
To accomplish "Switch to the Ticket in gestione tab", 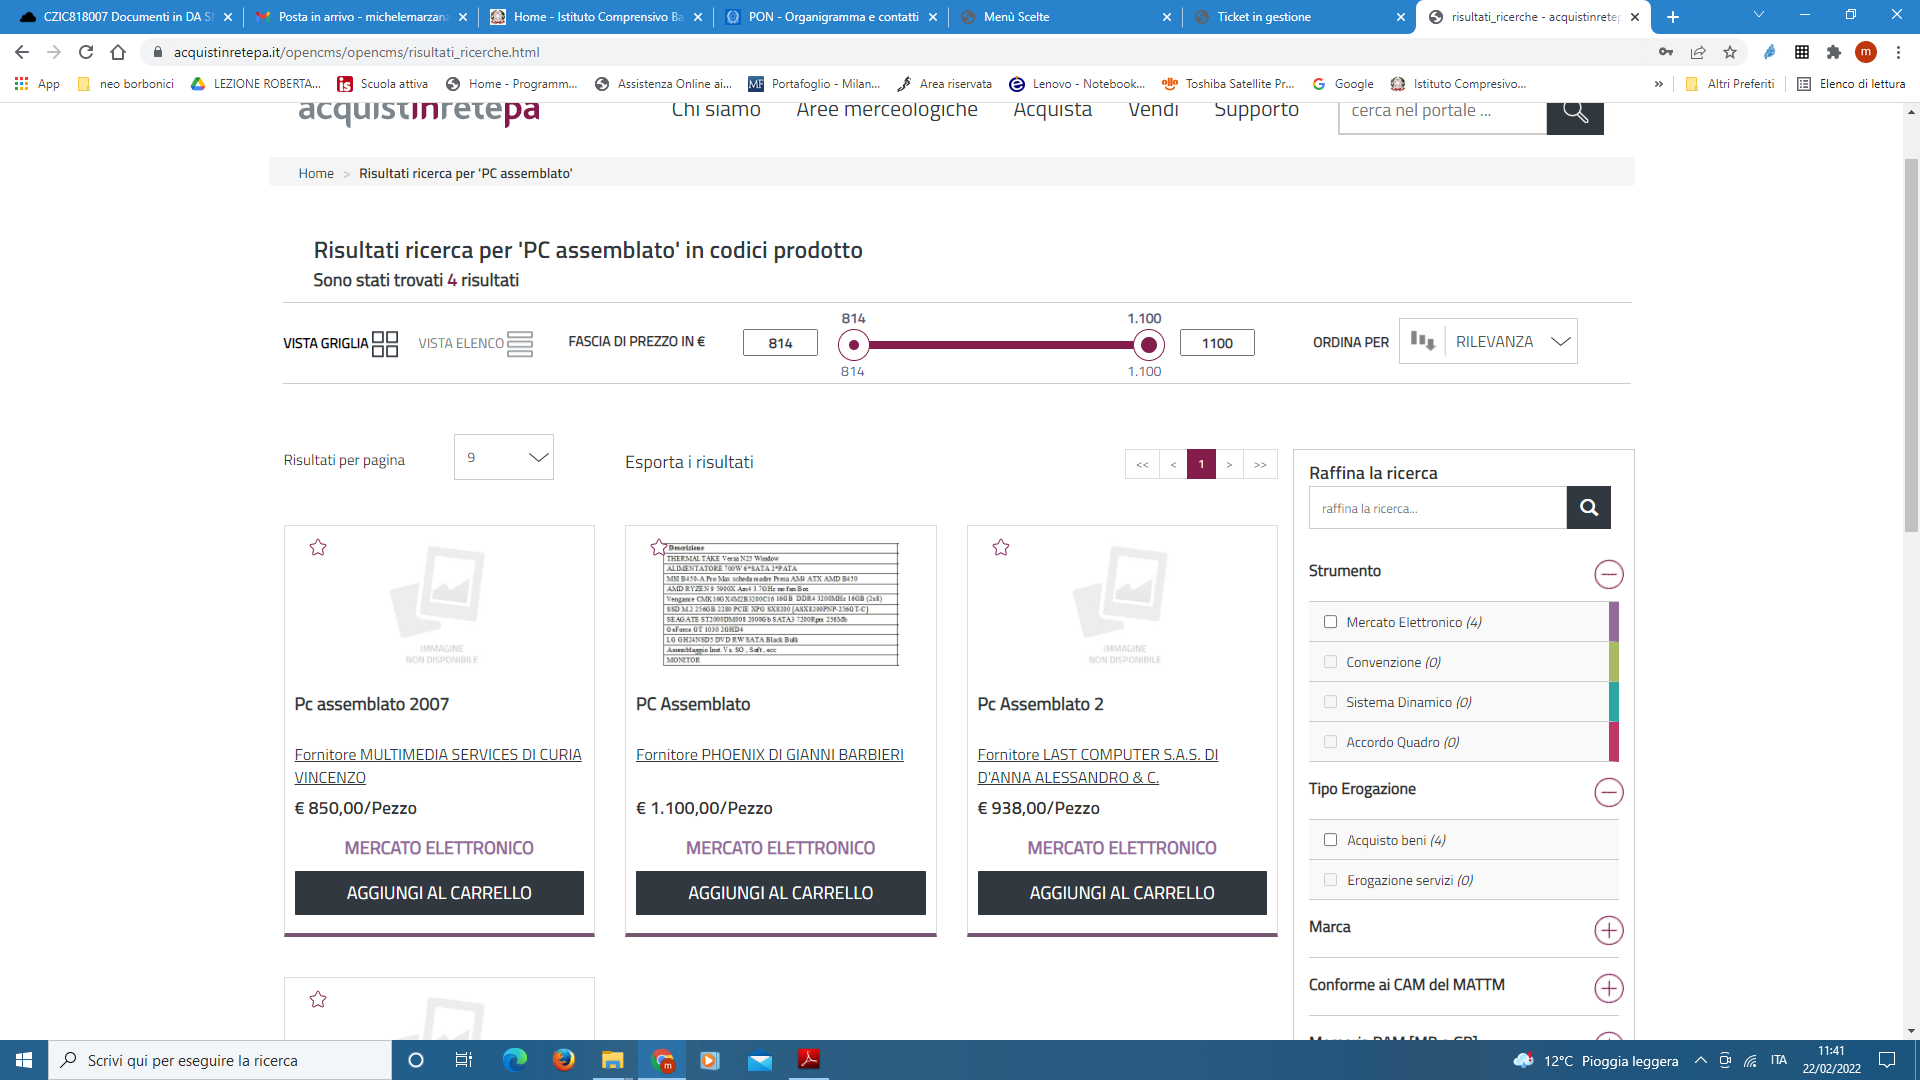I will [x=1263, y=17].
